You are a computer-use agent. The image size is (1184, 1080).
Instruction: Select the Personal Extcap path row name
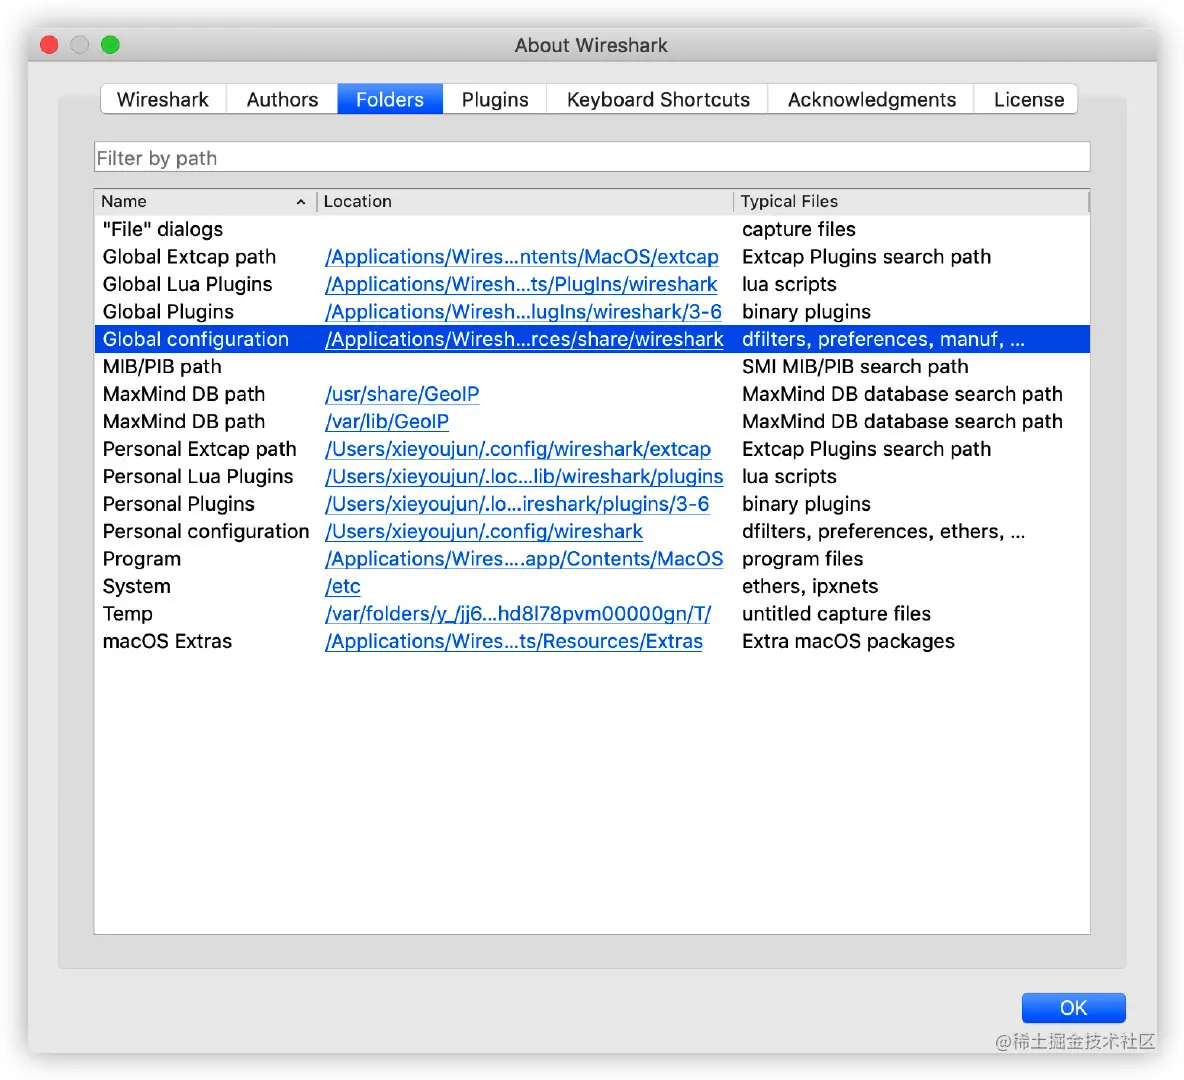click(x=199, y=449)
